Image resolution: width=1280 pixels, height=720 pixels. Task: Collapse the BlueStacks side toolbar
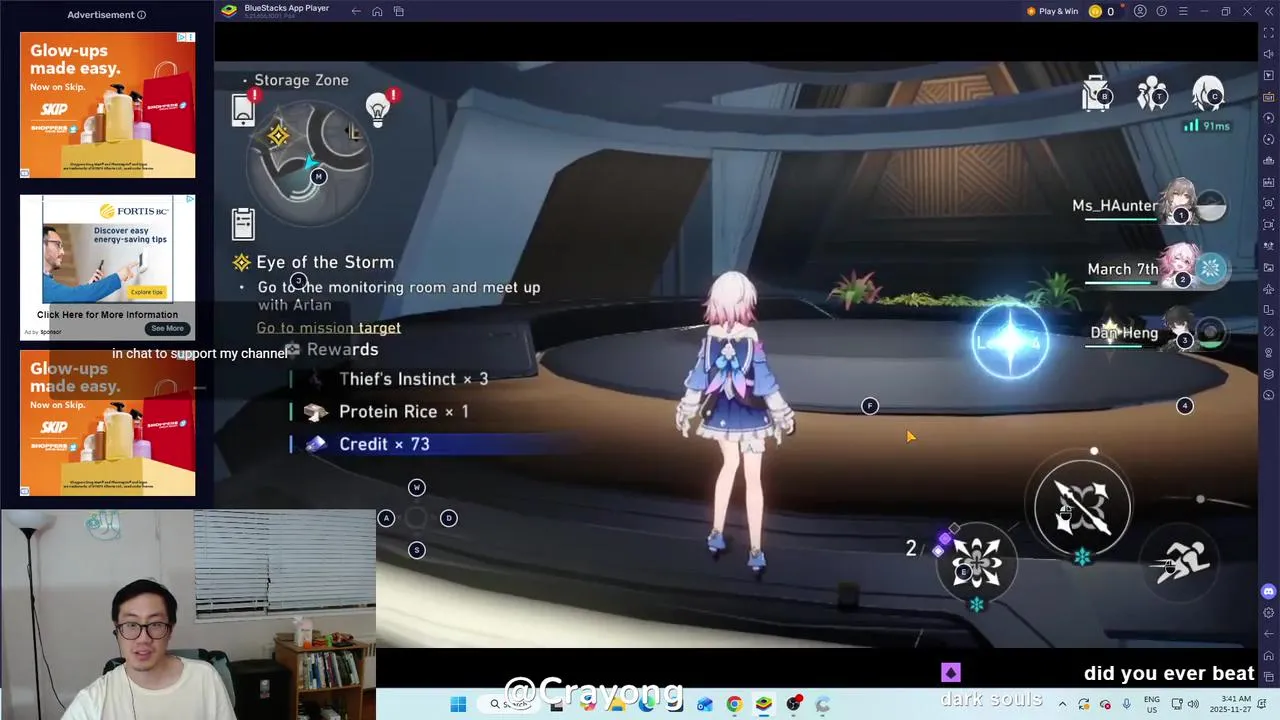1269,11
